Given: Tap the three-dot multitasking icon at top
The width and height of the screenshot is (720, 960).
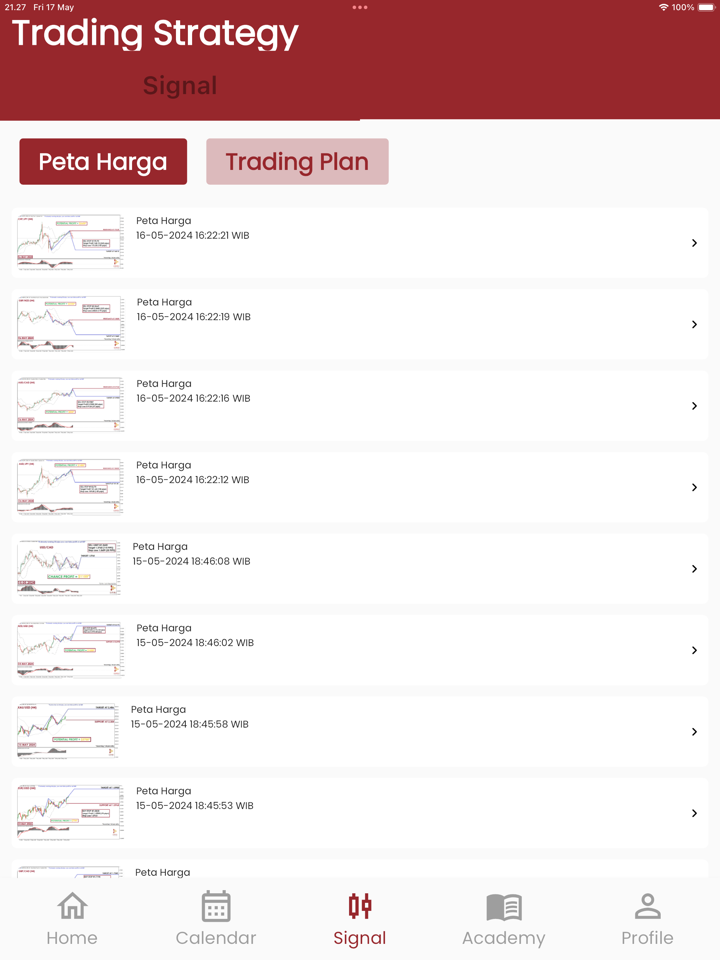Looking at the screenshot, I should (360, 7).
